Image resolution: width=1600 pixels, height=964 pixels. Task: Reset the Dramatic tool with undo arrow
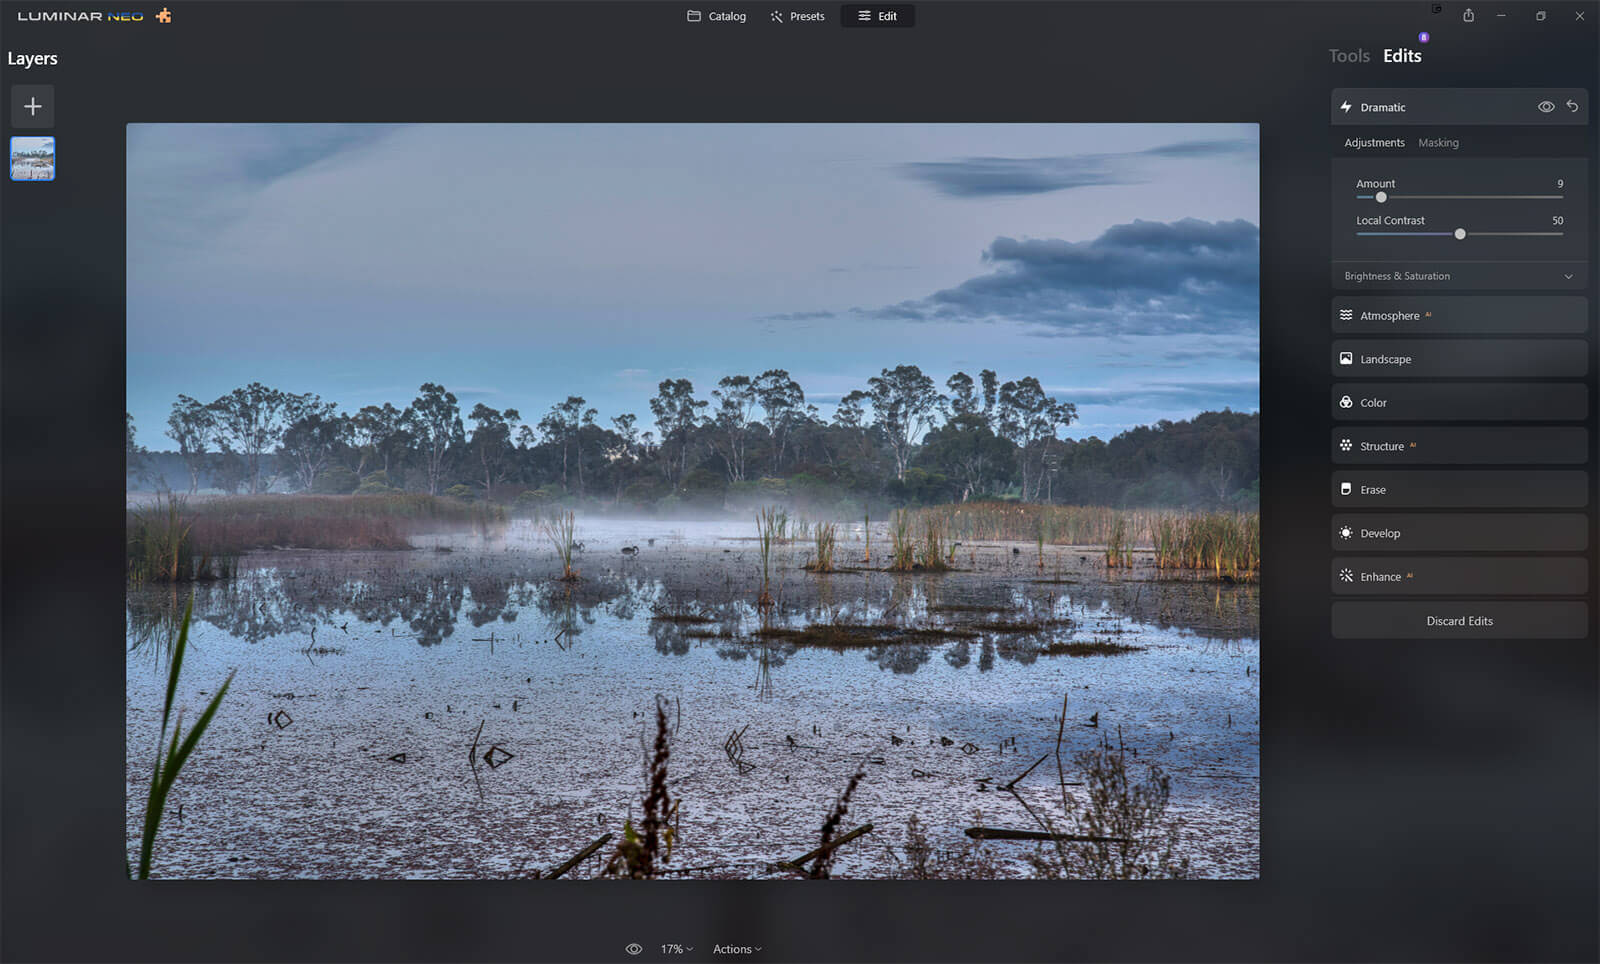point(1572,107)
